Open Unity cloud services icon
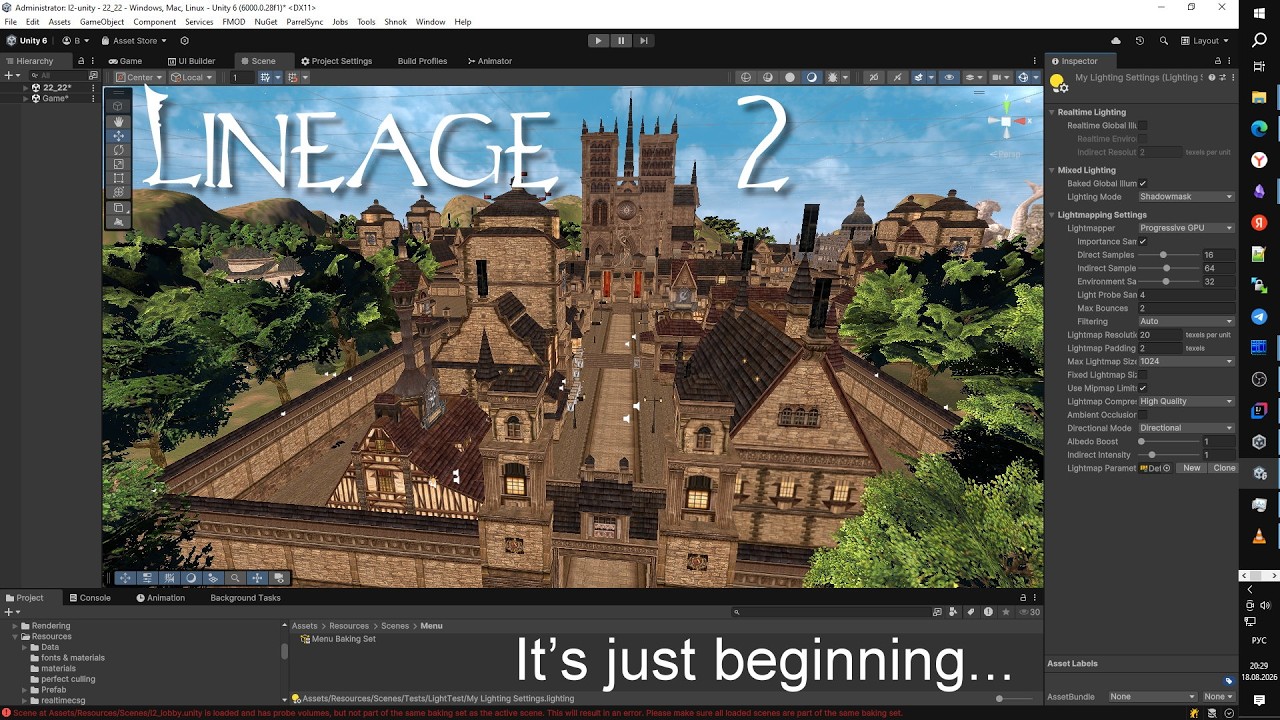This screenshot has height=720, width=1280. tap(1116, 41)
